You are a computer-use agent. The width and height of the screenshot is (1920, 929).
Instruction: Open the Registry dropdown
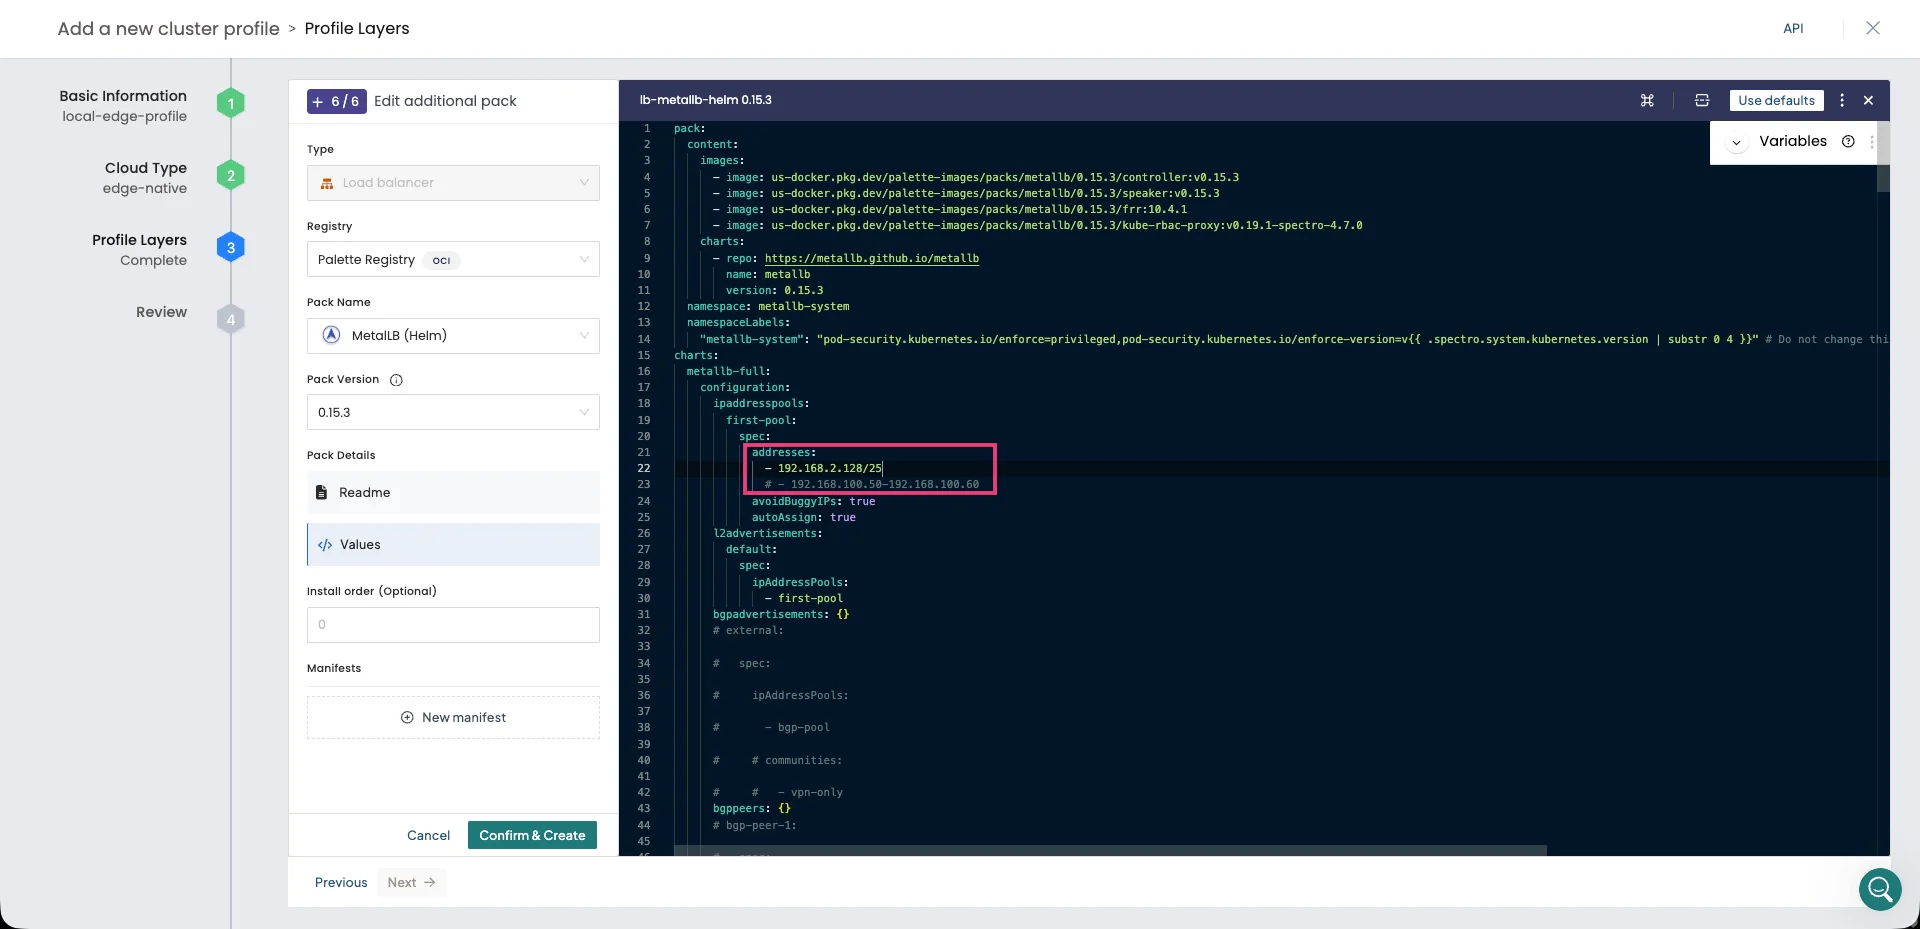[x=453, y=260]
